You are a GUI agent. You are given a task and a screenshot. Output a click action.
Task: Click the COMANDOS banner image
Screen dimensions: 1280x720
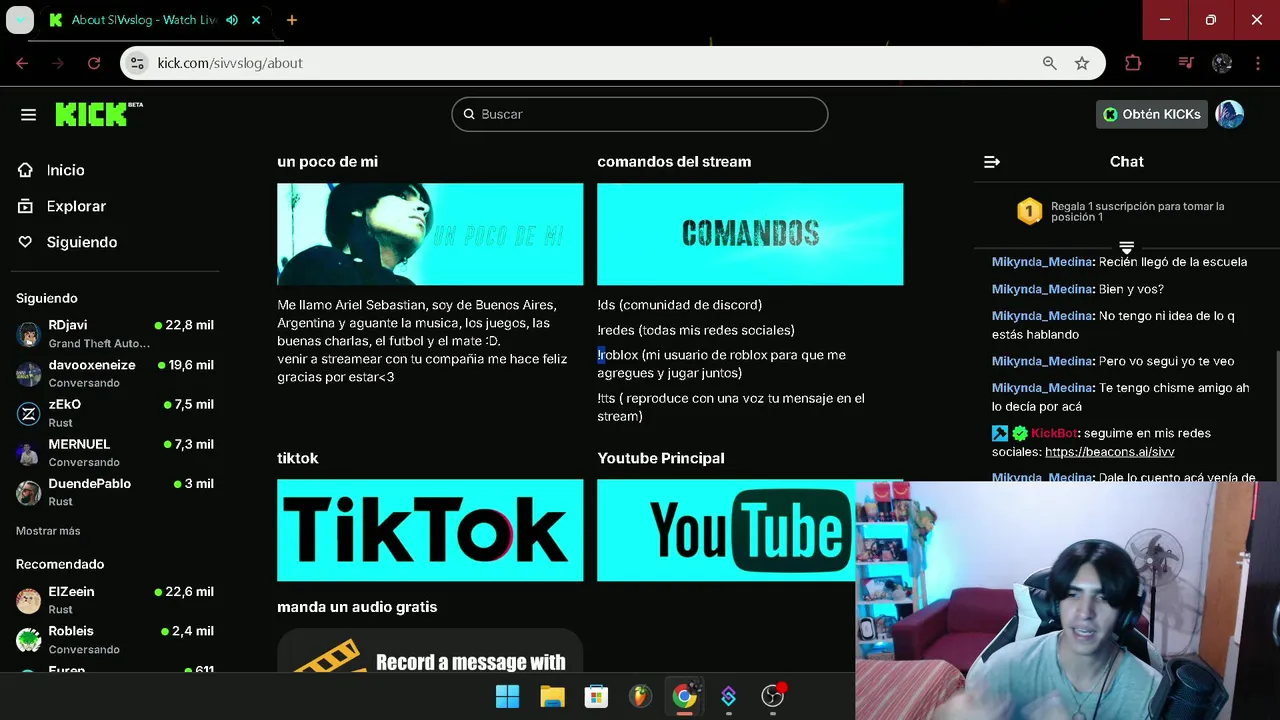coord(750,234)
